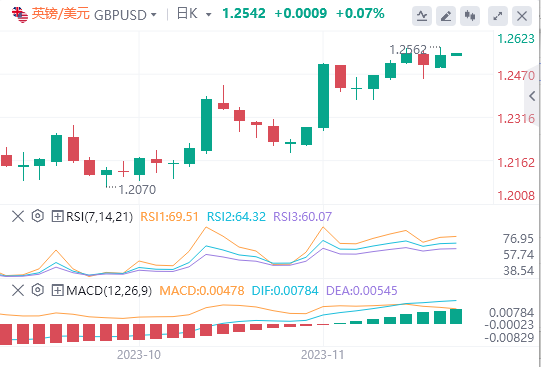The height and width of the screenshot is (367, 541).
Task: Click the 1.2316 price axis label
Action: 516,119
